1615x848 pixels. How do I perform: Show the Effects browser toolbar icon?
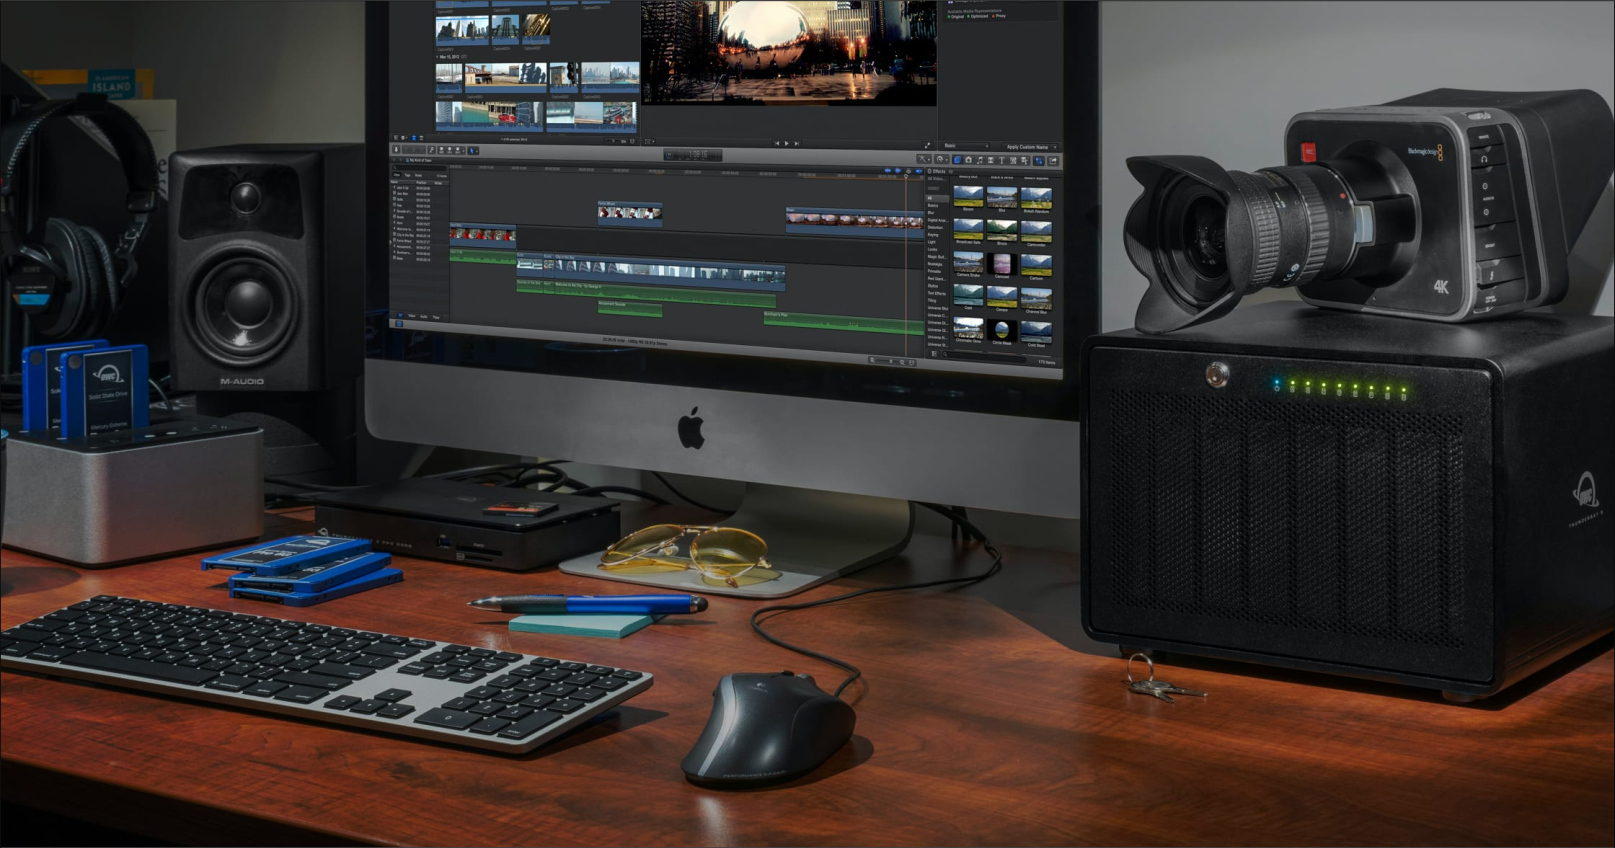[957, 159]
